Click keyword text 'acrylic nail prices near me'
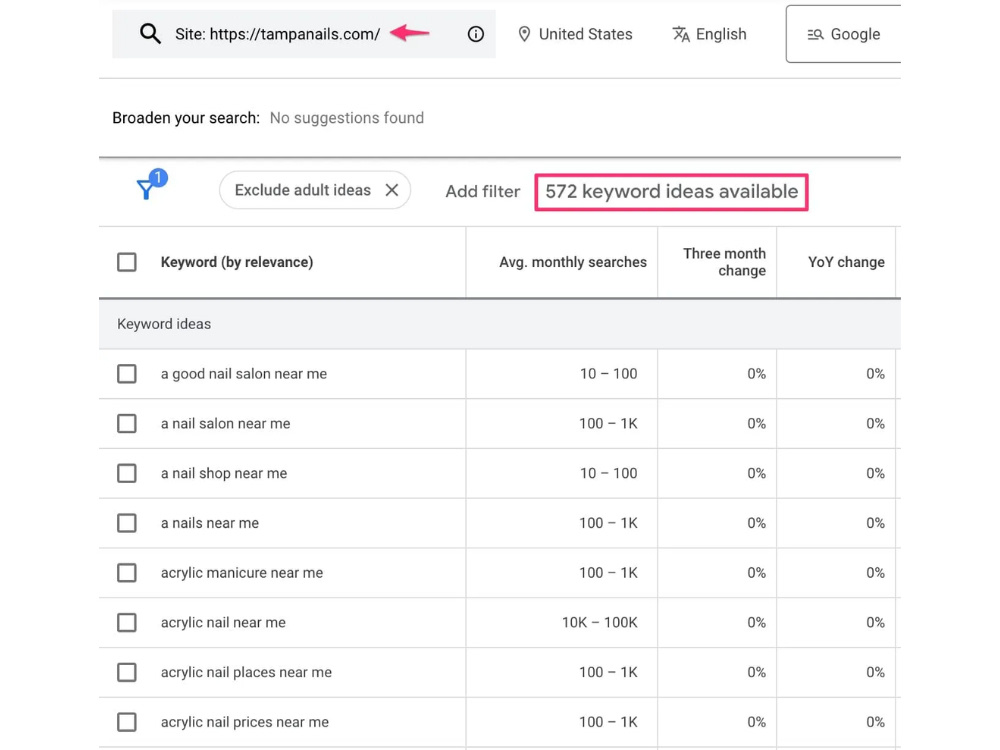Image resolution: width=1000 pixels, height=750 pixels. click(245, 722)
